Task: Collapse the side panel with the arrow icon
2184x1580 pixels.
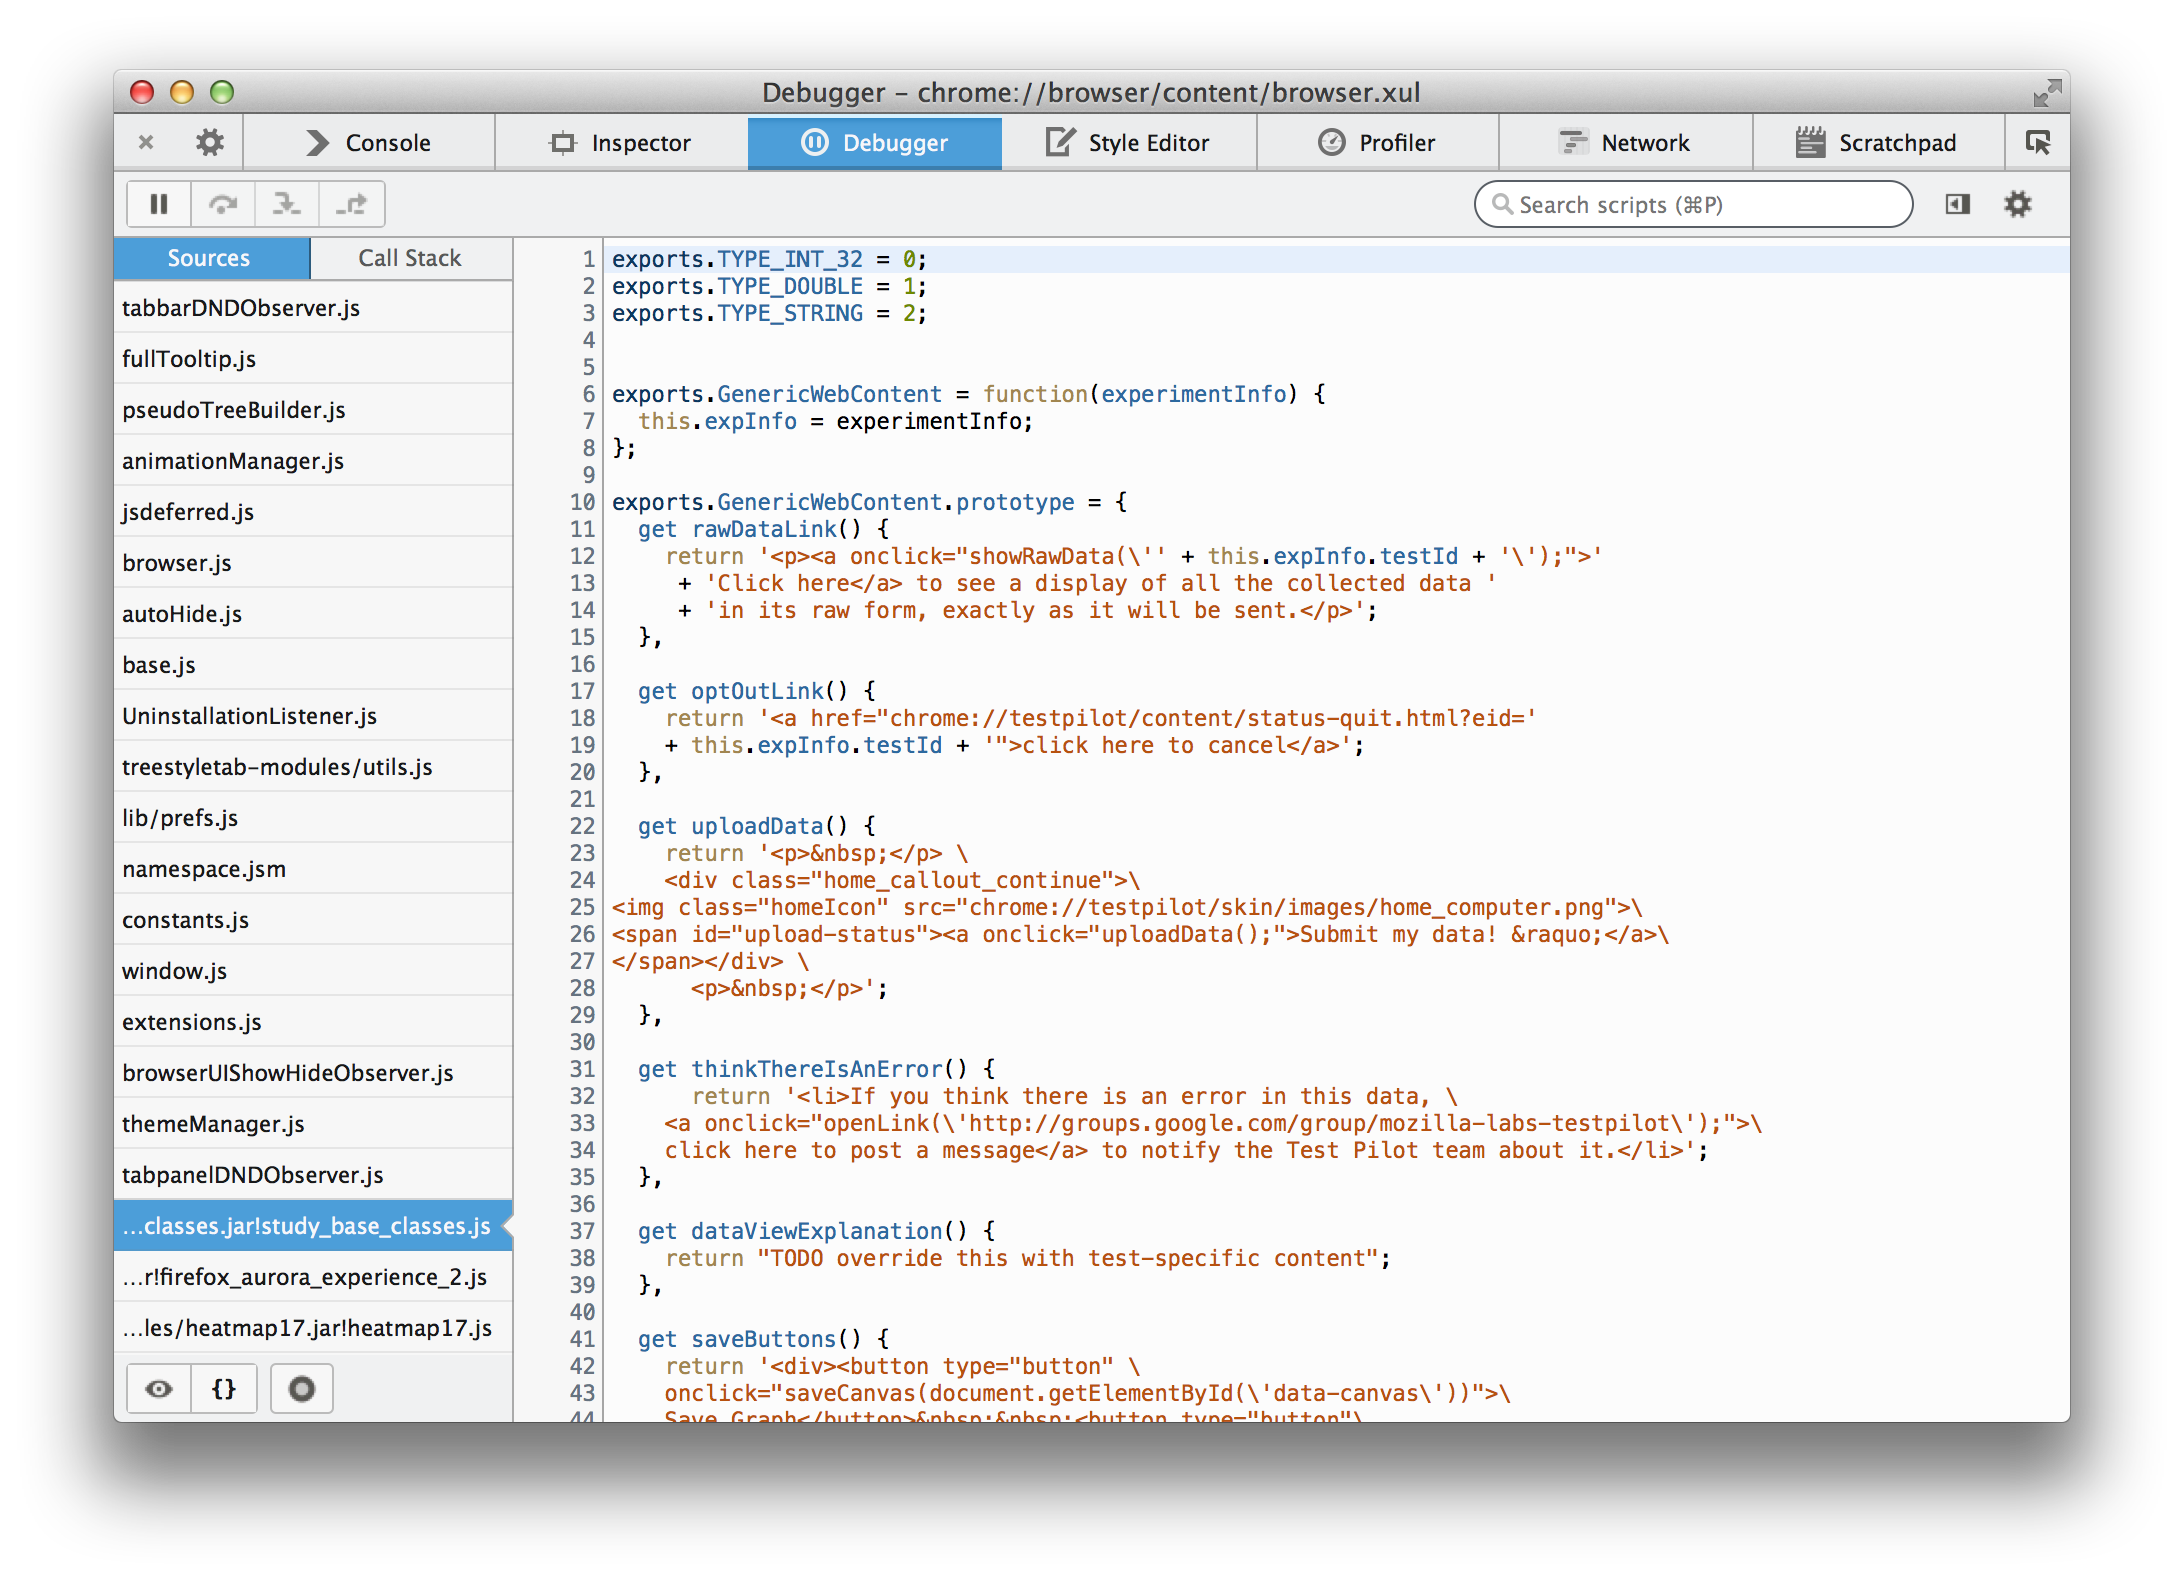Action: tap(1958, 203)
